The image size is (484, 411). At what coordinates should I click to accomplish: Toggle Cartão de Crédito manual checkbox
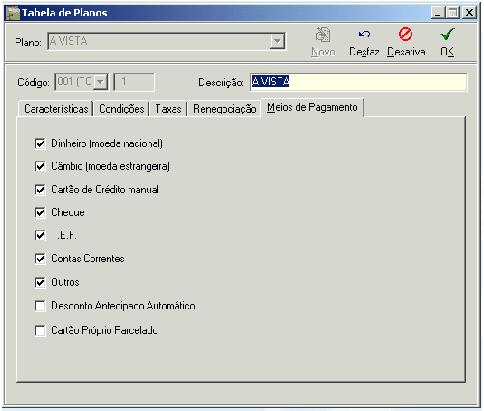[x=40, y=190]
